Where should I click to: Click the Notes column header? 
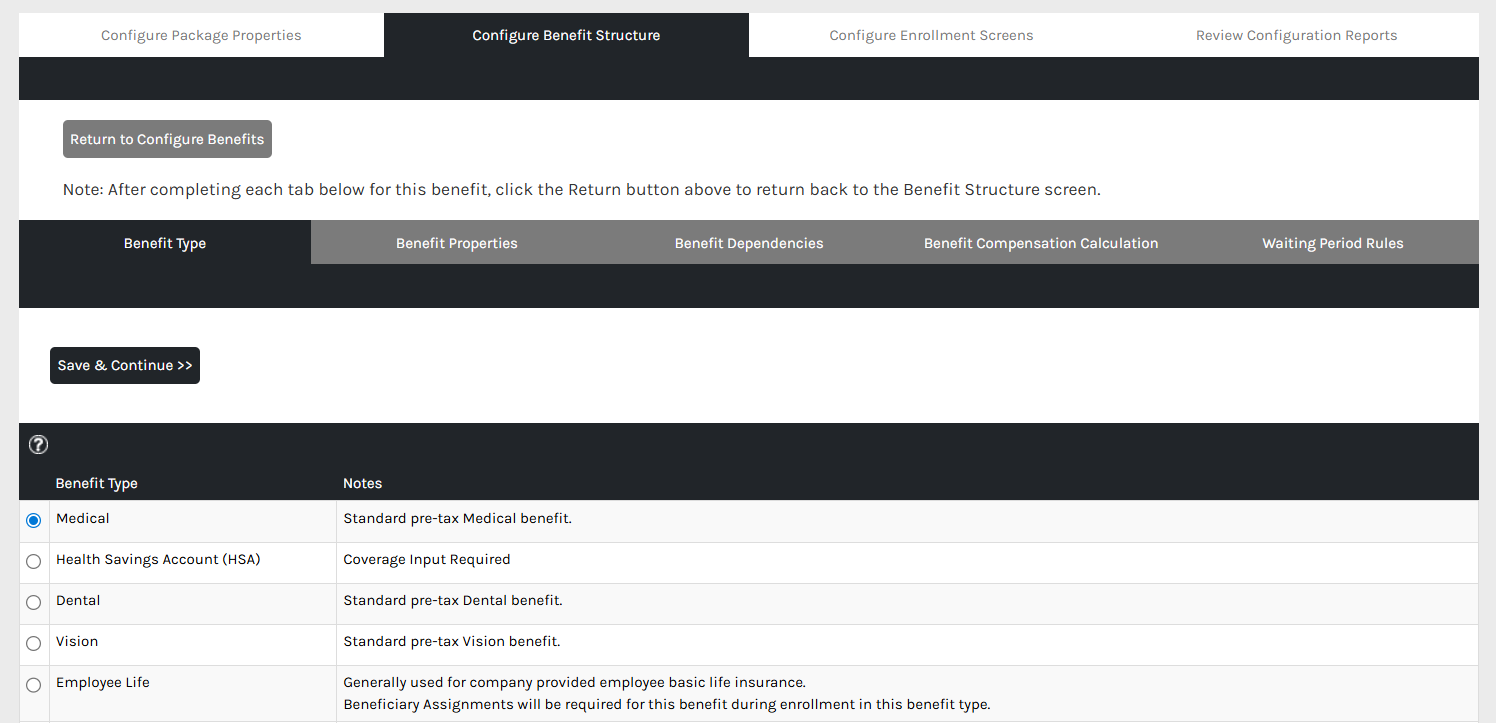pos(363,483)
